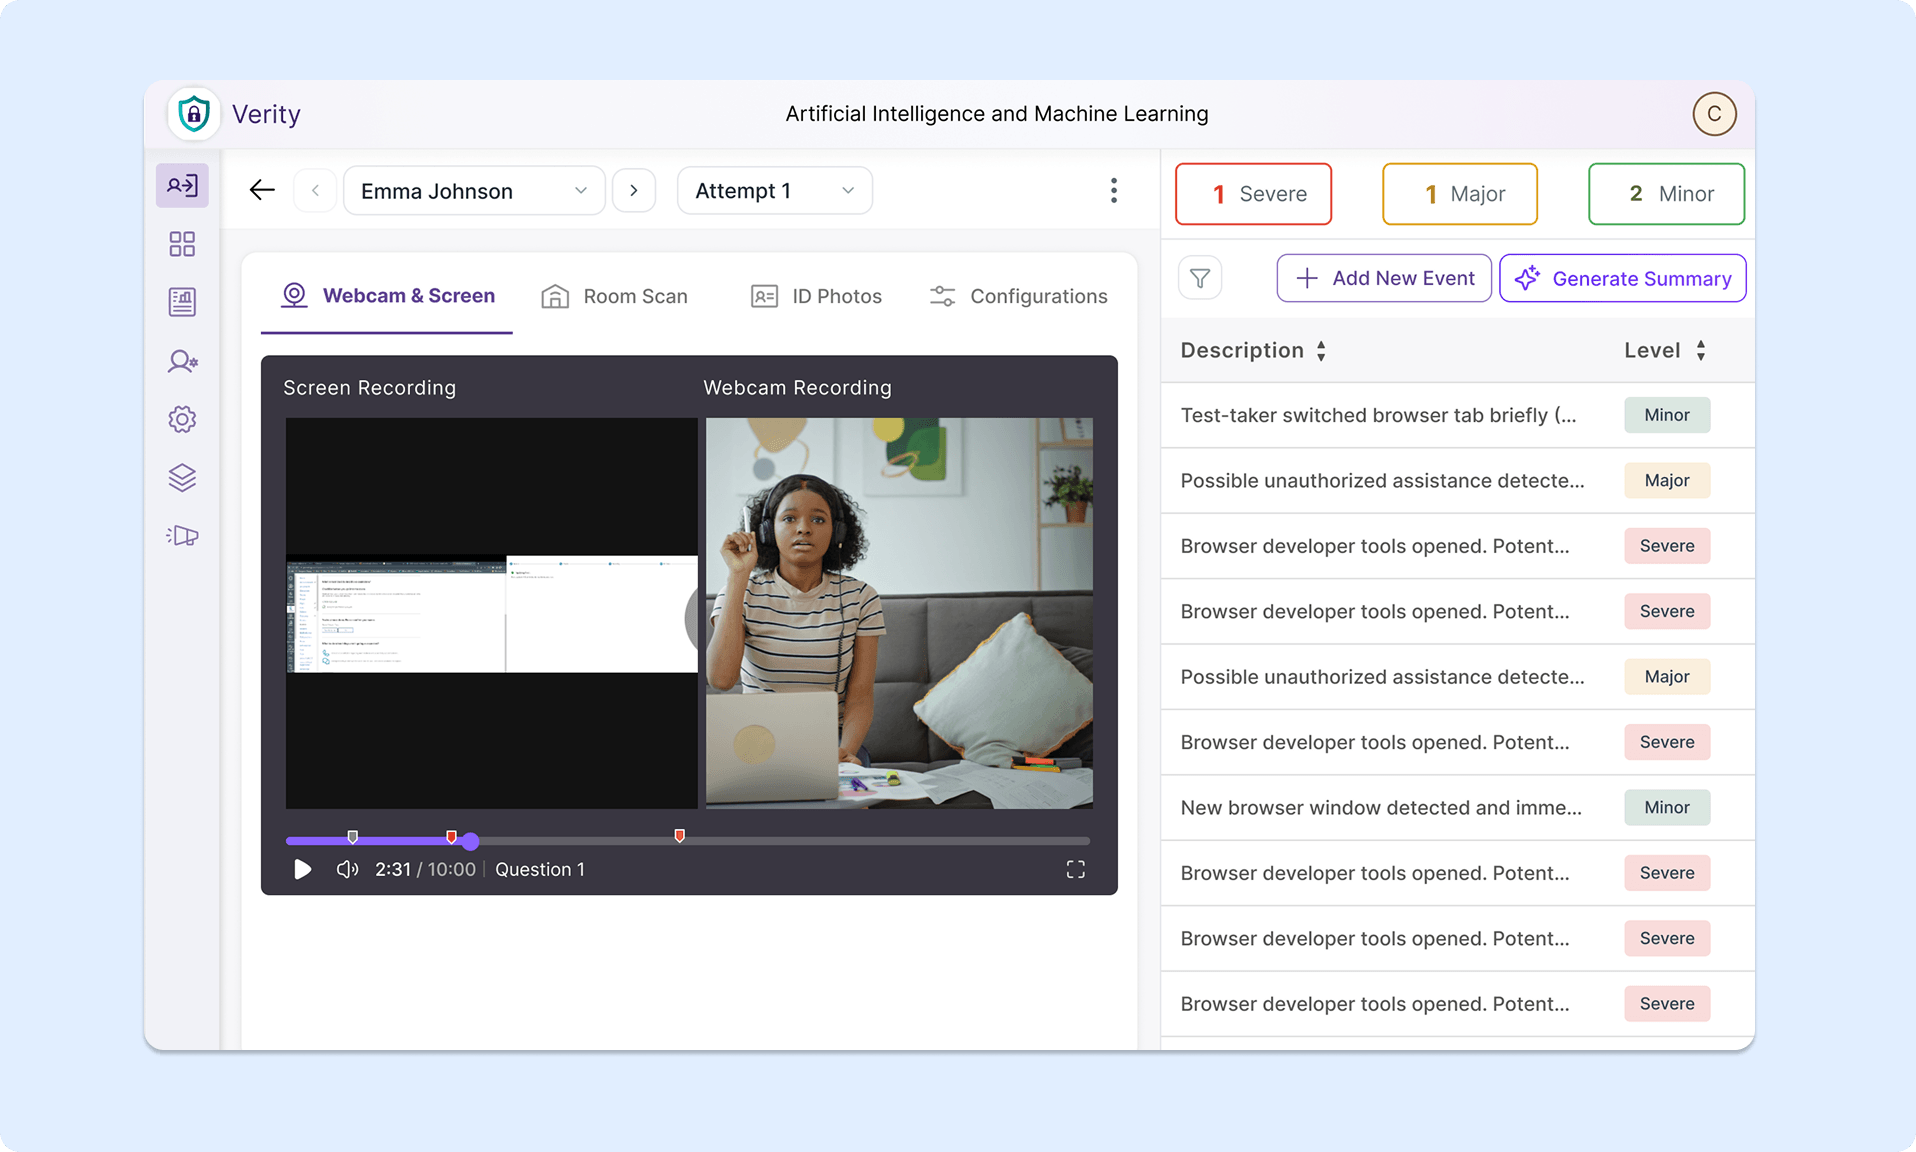Select 'New browser window detected' event

click(x=1457, y=808)
